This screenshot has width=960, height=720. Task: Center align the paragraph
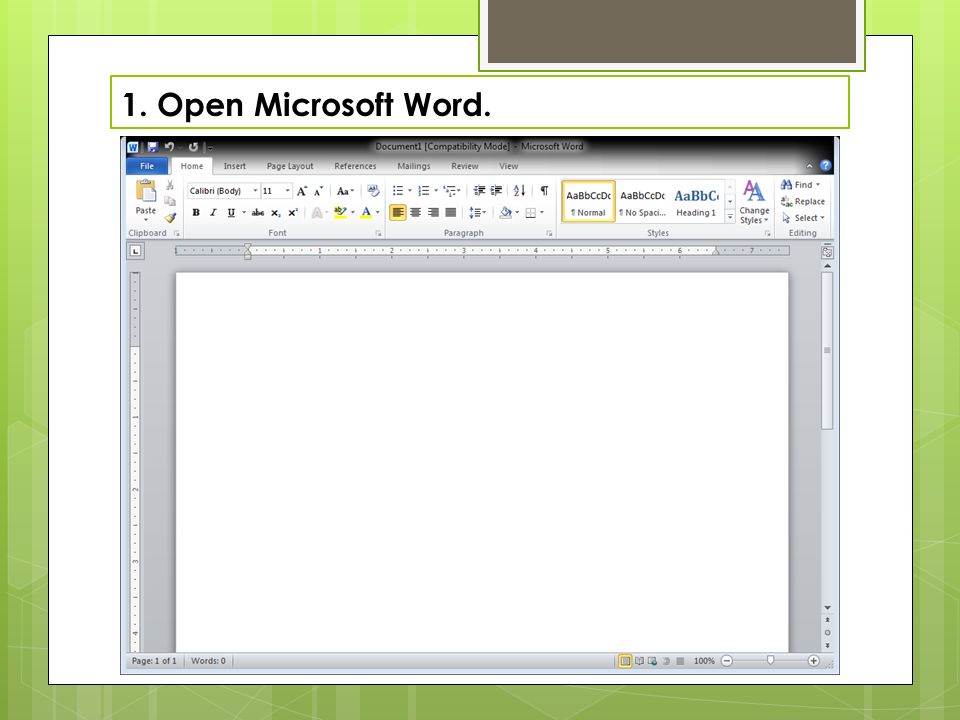pos(416,212)
